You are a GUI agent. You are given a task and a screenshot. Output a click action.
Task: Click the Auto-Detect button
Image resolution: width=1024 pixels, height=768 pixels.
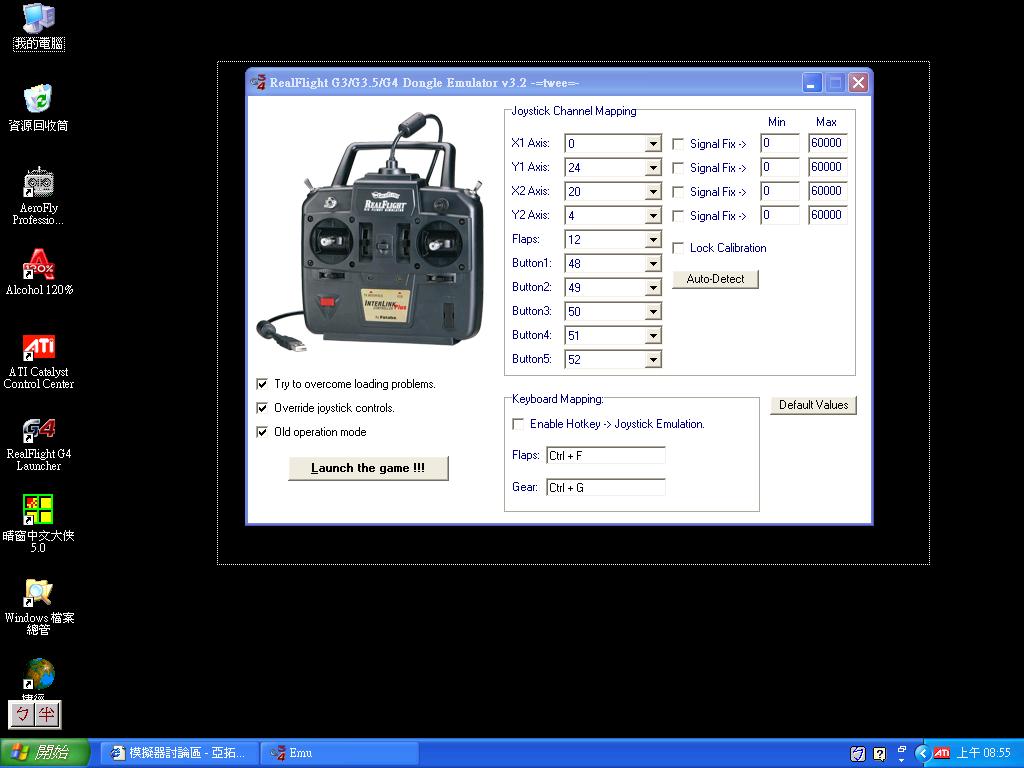[x=715, y=279]
